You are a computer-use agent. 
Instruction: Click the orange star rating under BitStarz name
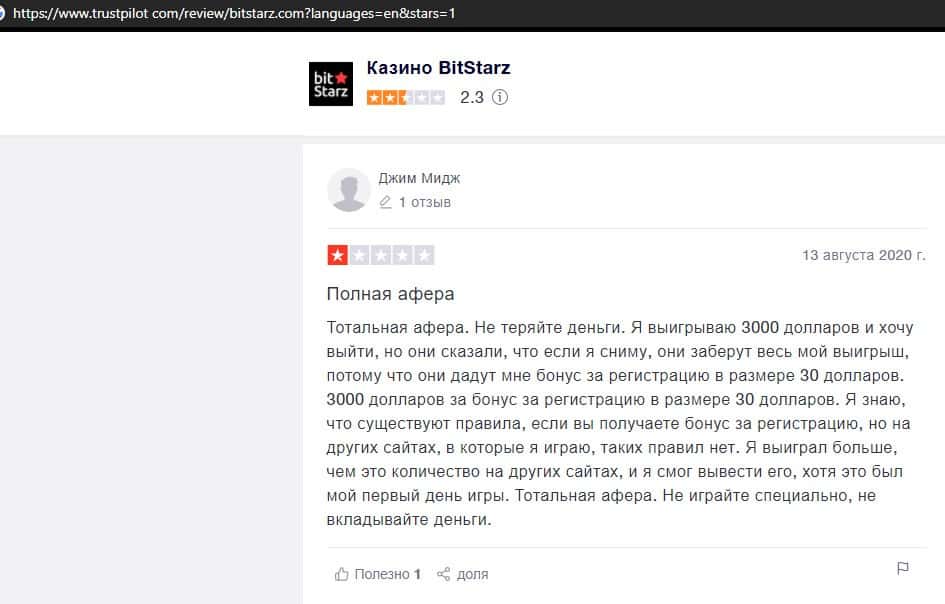tap(406, 97)
